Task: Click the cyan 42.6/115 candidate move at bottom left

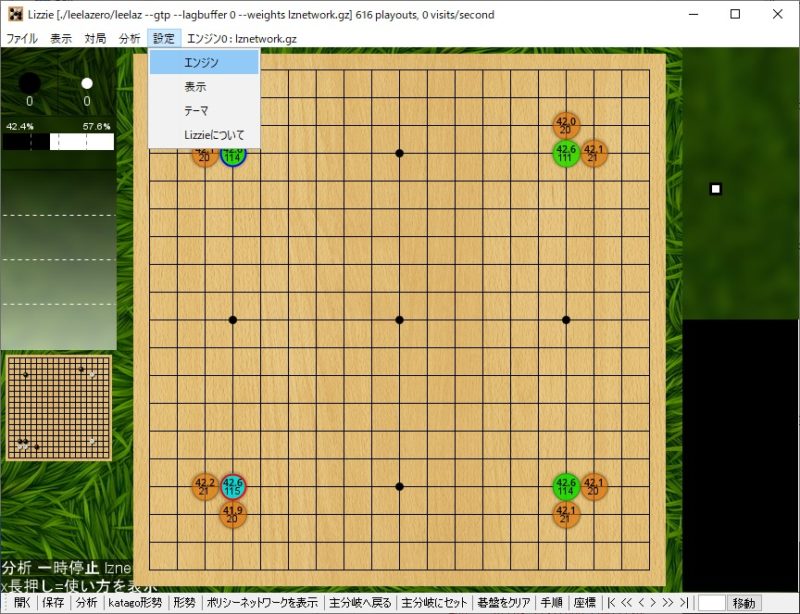Action: [x=233, y=487]
